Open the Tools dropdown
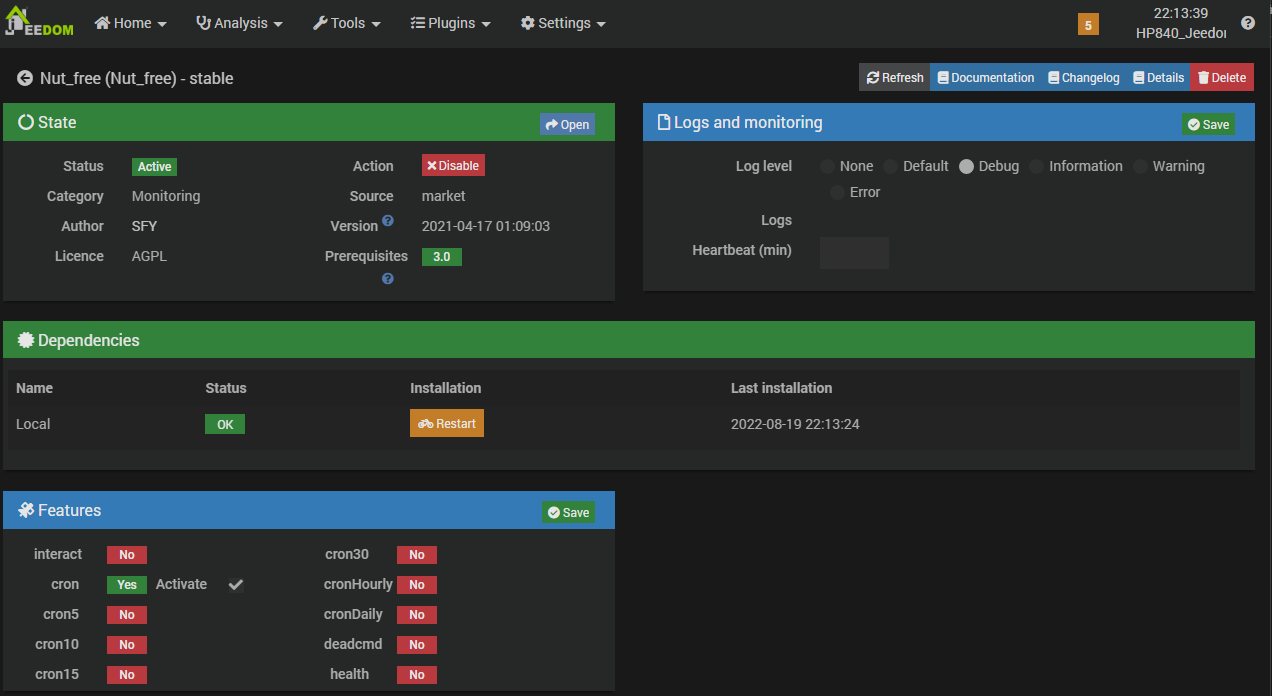Image resolution: width=1272 pixels, height=696 pixels. pyautogui.click(x=347, y=23)
